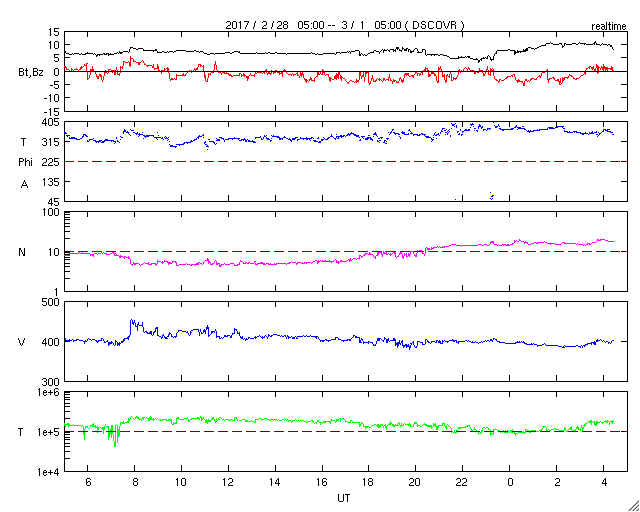Click the '45' tick of the Phi panel
Image resolution: width=640 pixels, height=512 pixels.
[53, 202]
